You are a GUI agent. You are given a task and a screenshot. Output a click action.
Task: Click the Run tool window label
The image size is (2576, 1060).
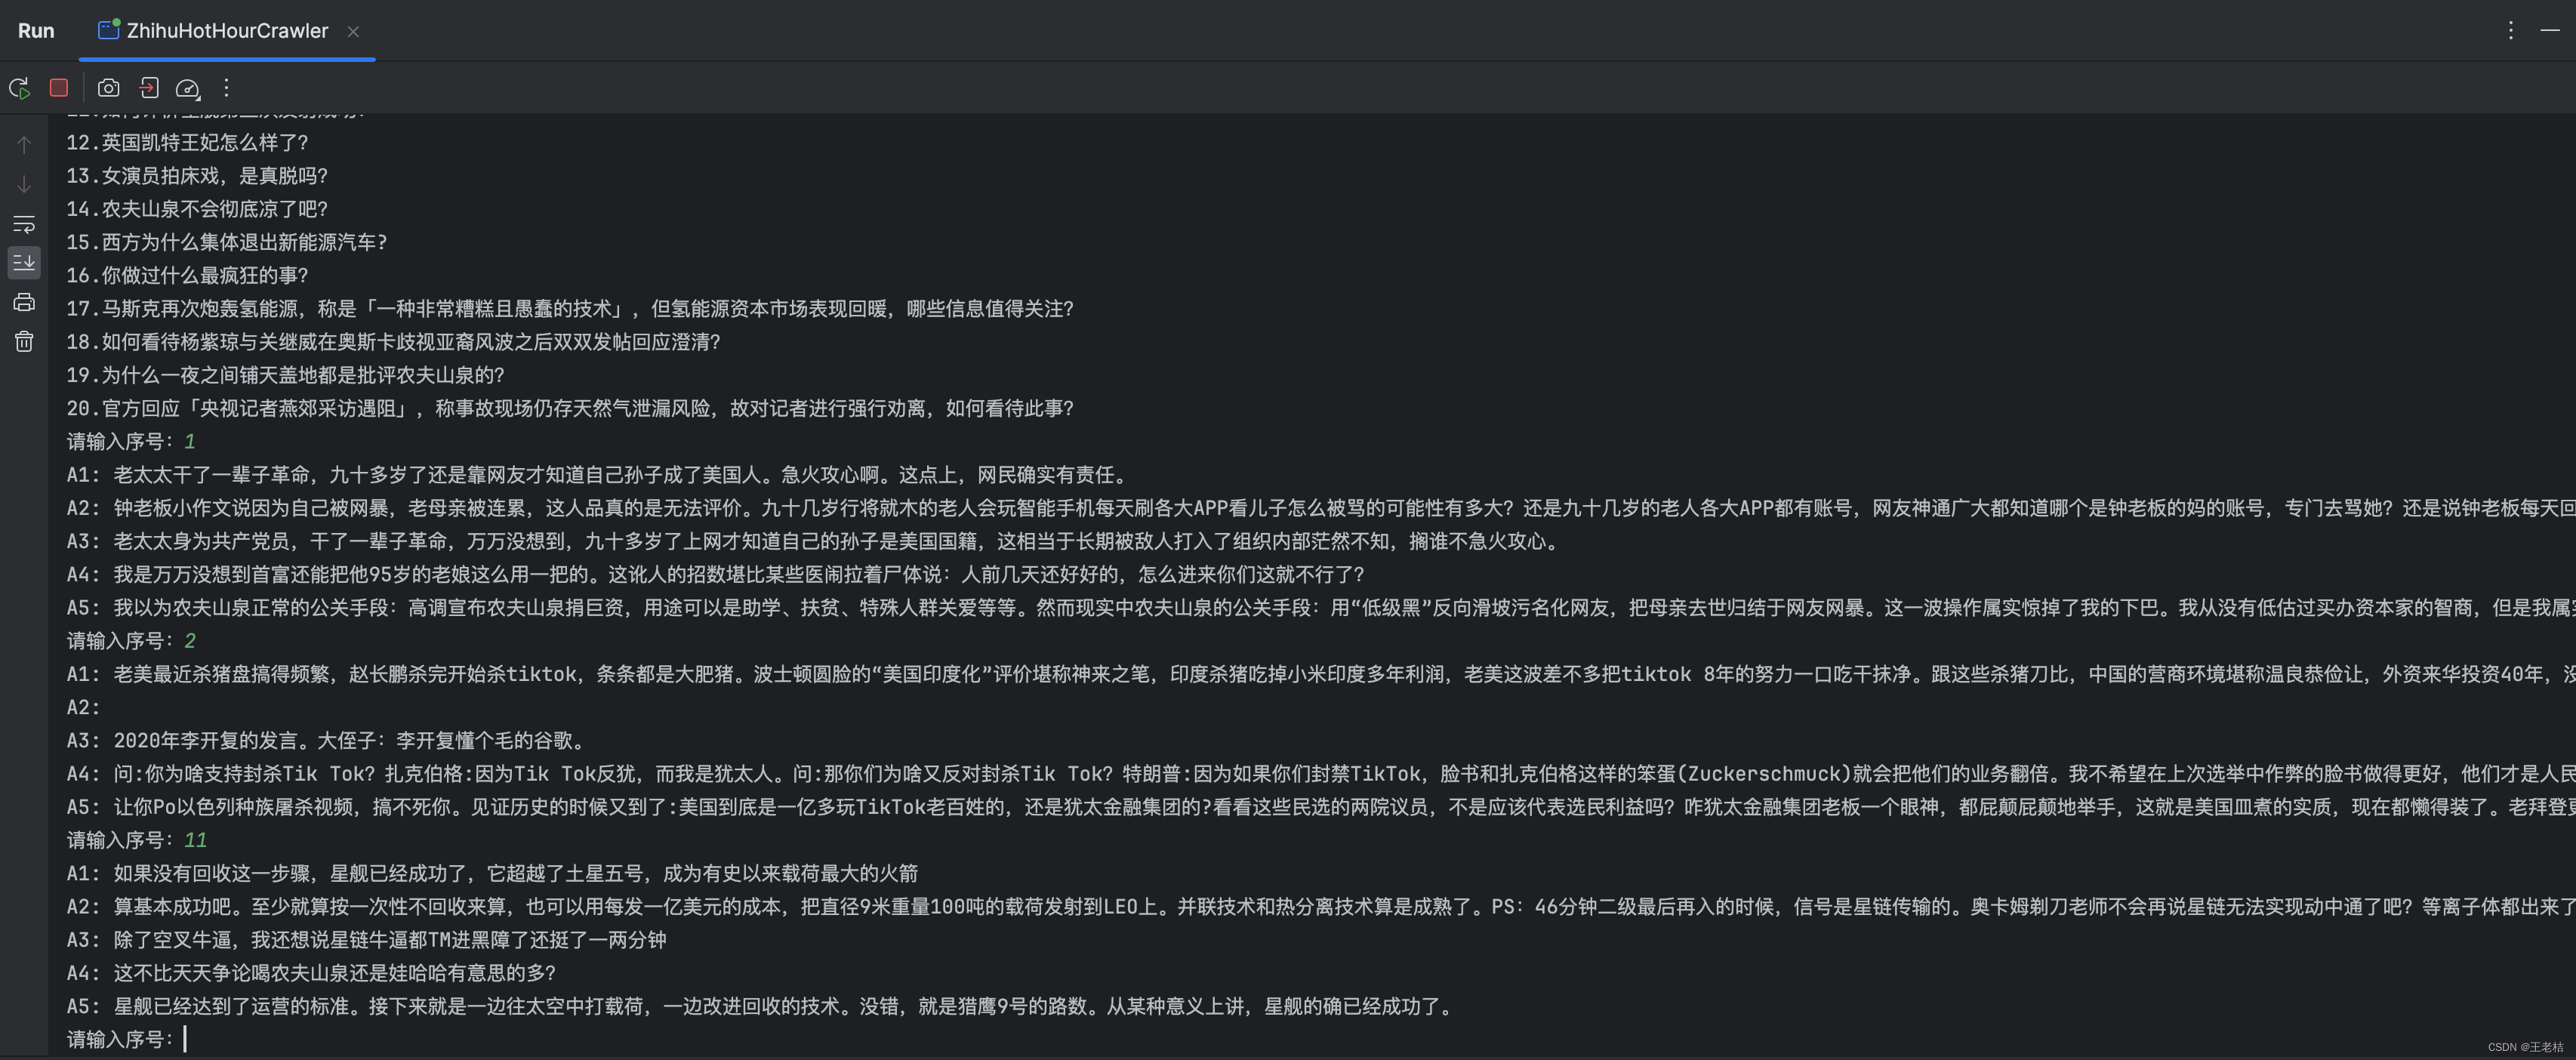36,31
